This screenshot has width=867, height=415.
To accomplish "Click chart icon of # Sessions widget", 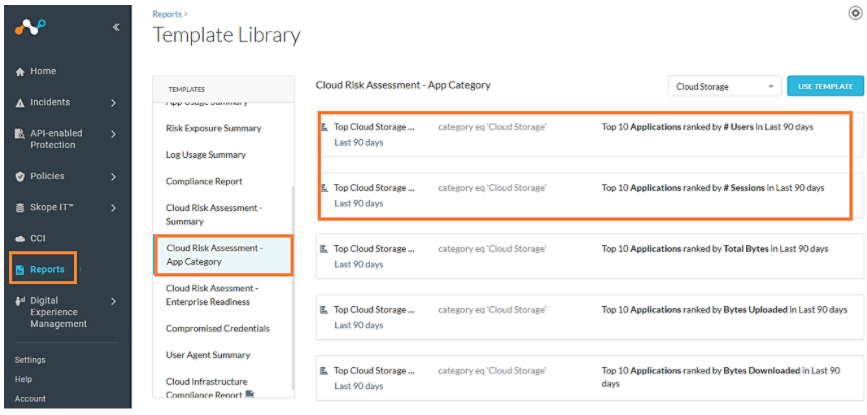I will [325, 188].
